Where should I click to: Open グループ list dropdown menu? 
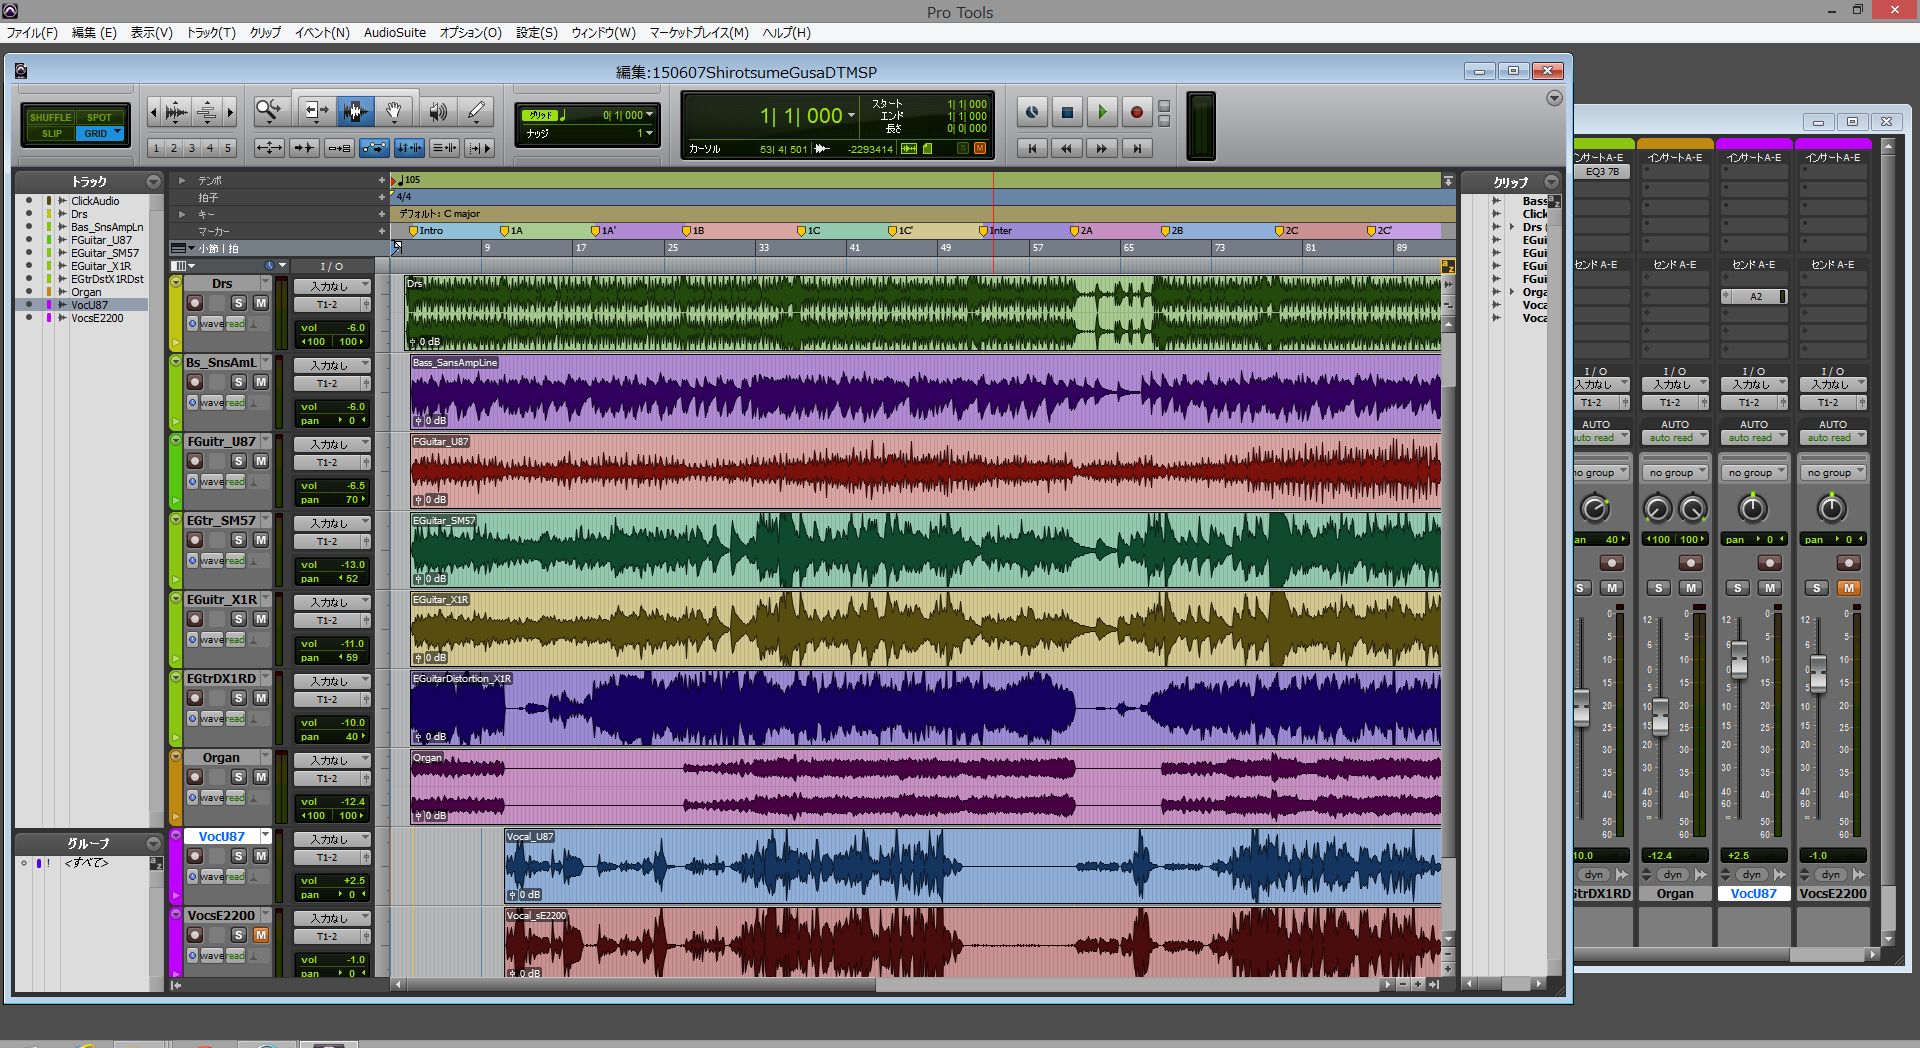(x=153, y=844)
